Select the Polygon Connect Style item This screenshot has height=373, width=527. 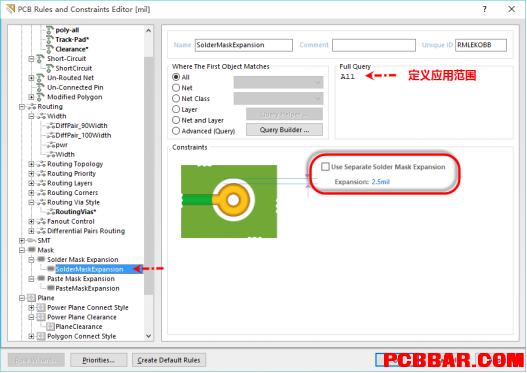pyautogui.click(x=82, y=336)
